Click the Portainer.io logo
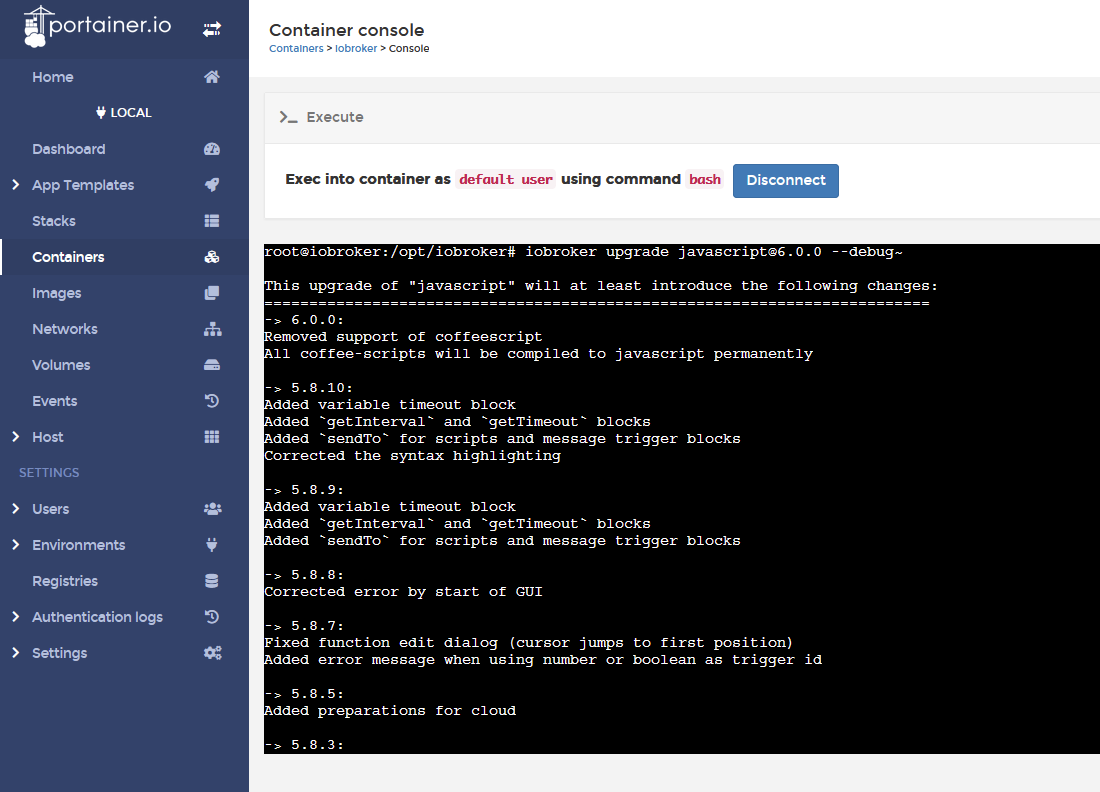Image resolution: width=1100 pixels, height=792 pixels. tap(98, 26)
